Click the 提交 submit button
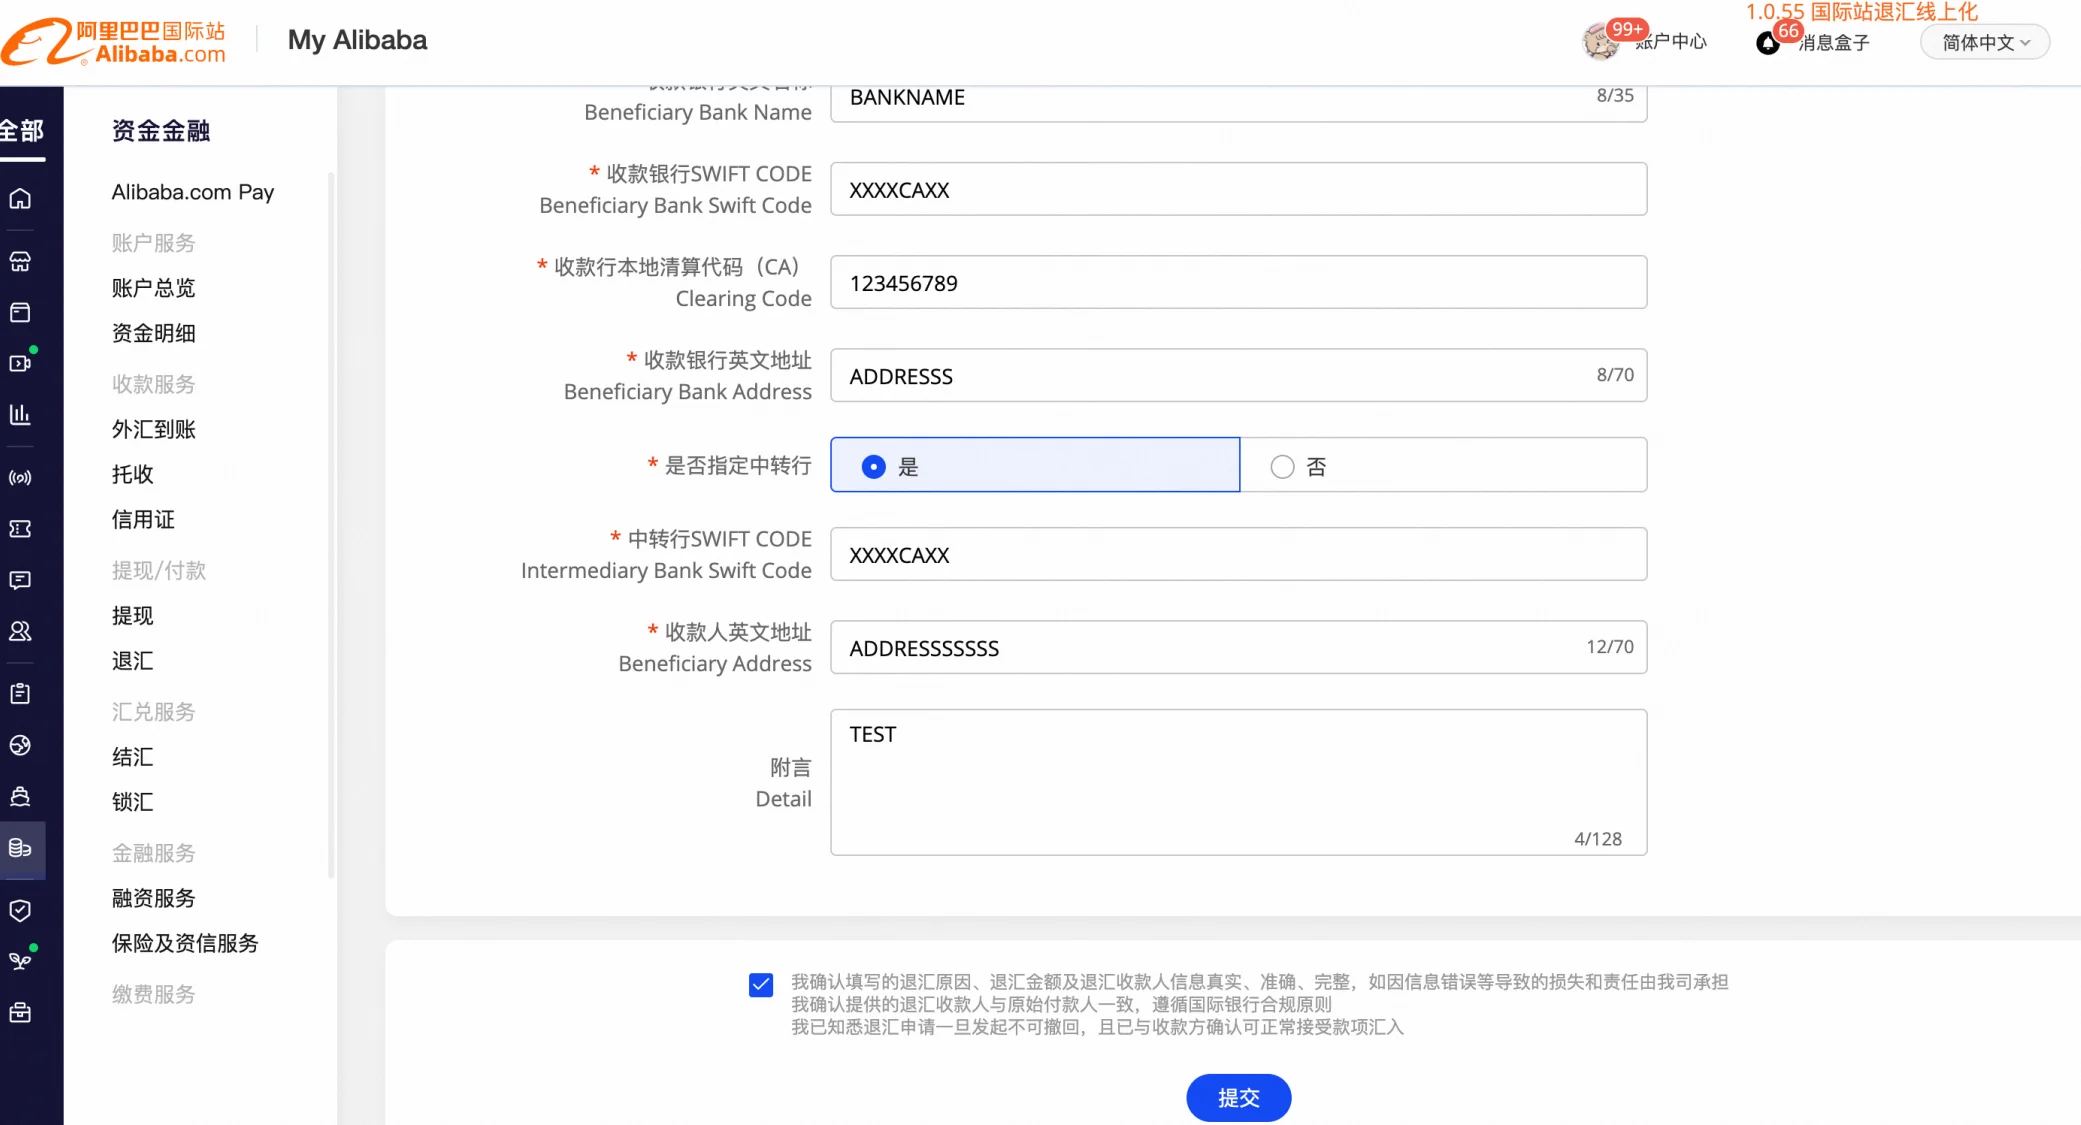The width and height of the screenshot is (2081, 1125). pos(1238,1097)
